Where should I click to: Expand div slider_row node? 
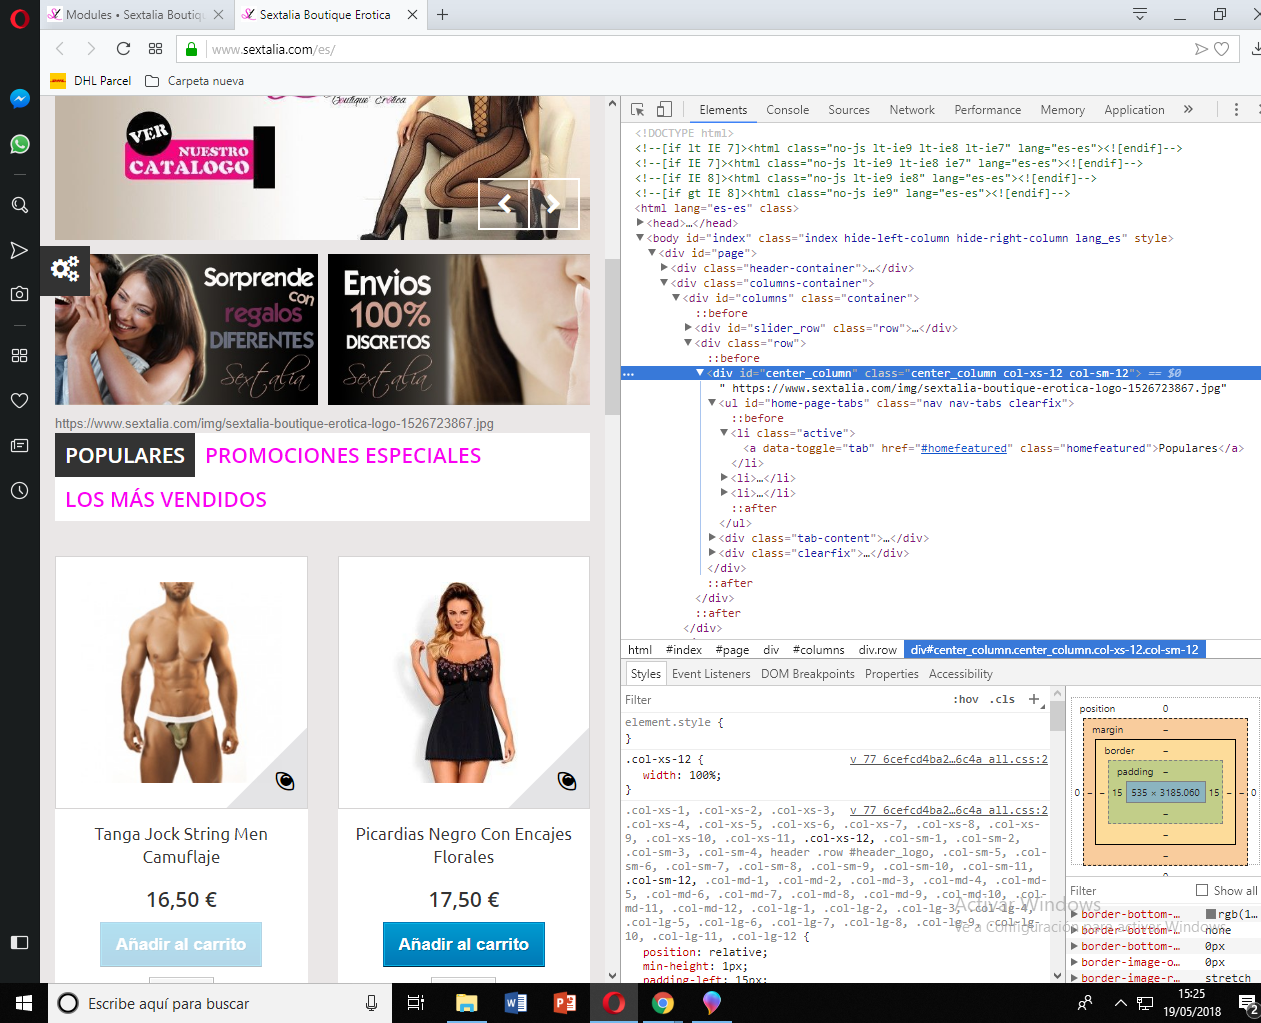tap(688, 328)
